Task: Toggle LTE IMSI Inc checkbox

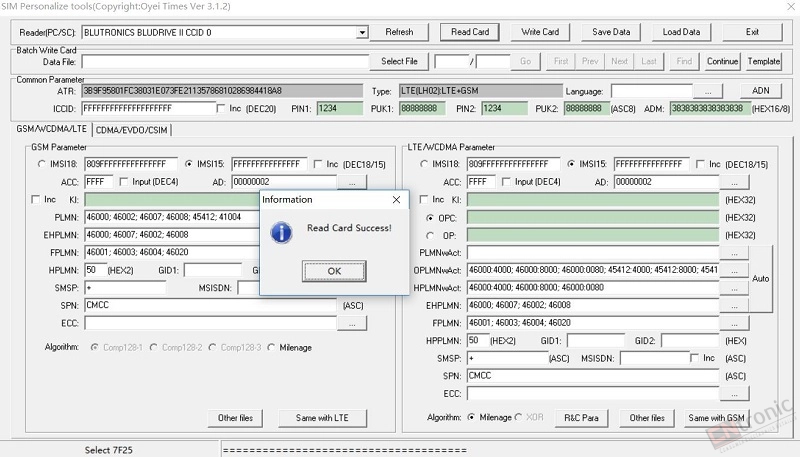Action: (x=701, y=164)
